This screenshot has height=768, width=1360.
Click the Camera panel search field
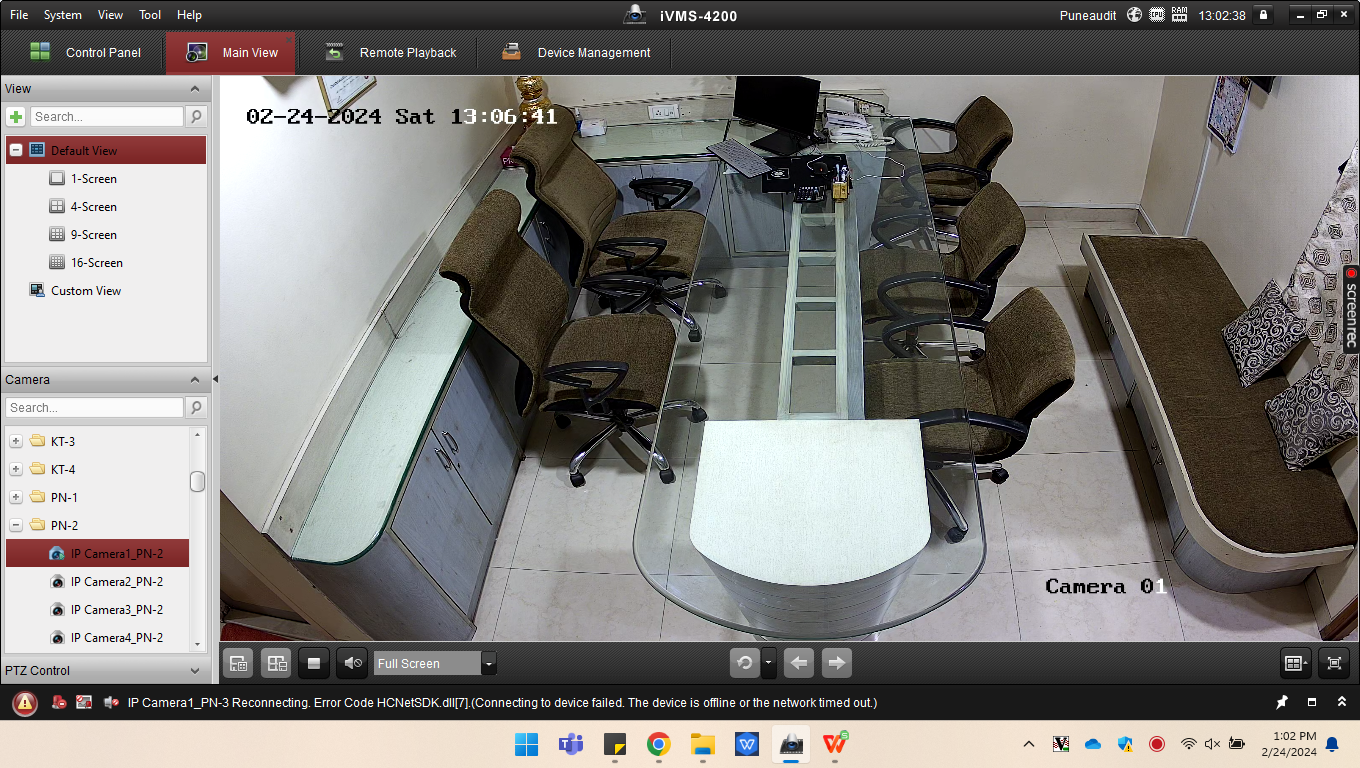pos(95,408)
